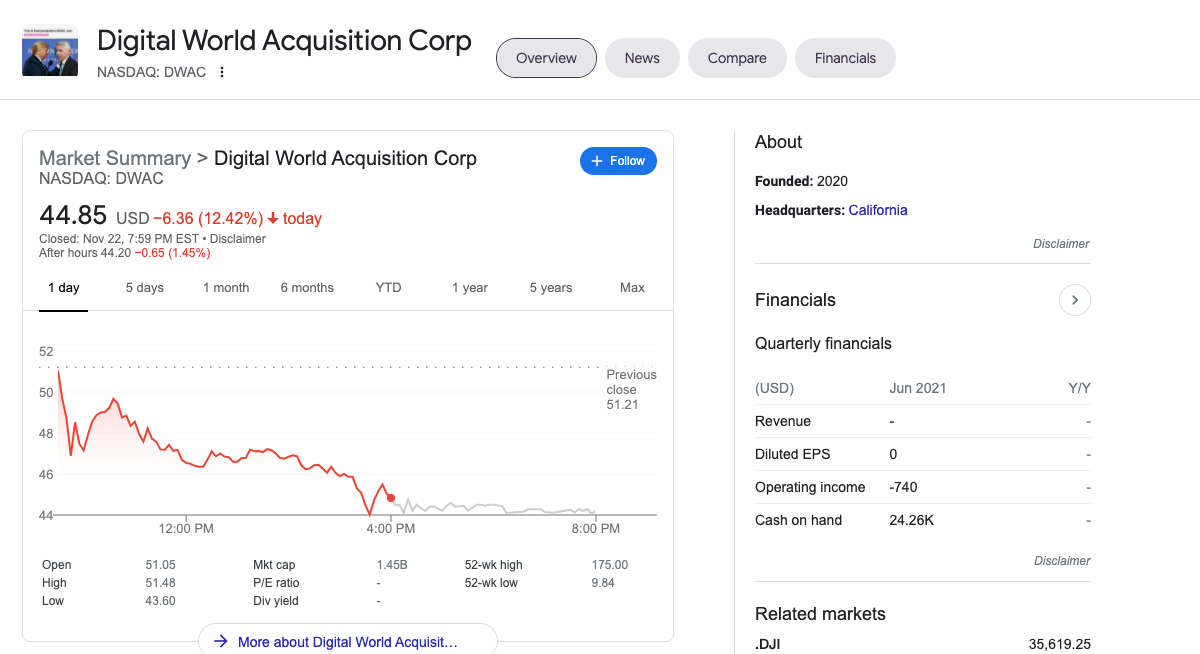Click the Disclaimer under the About section
This screenshot has width=1200, height=654.
[1061, 244]
